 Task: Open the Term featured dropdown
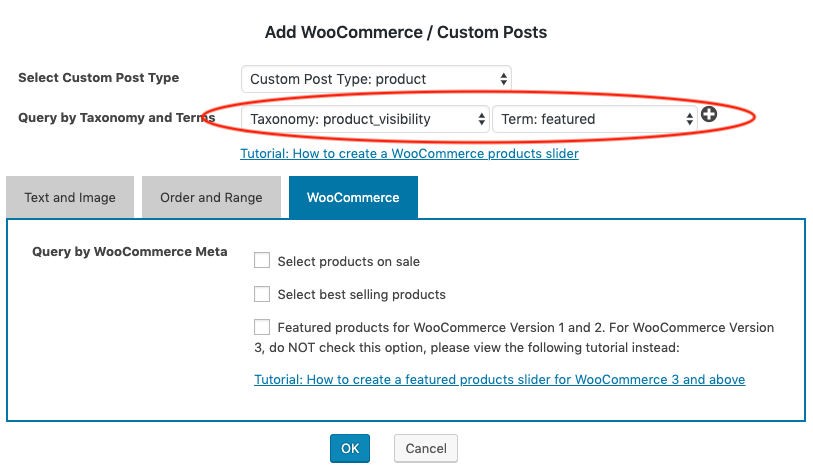[x=594, y=119]
